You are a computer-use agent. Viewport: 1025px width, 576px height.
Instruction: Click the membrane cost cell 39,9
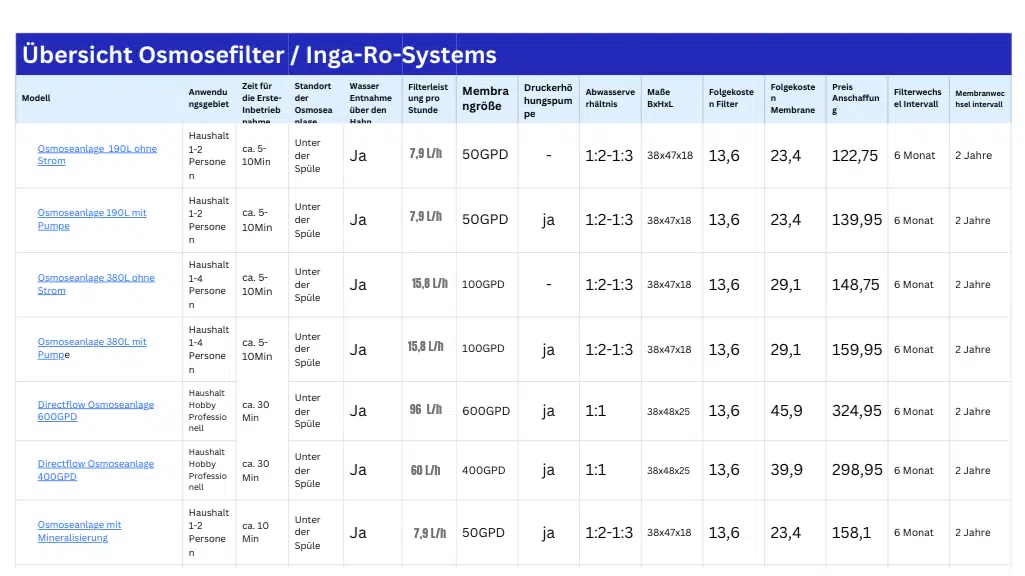coord(786,469)
